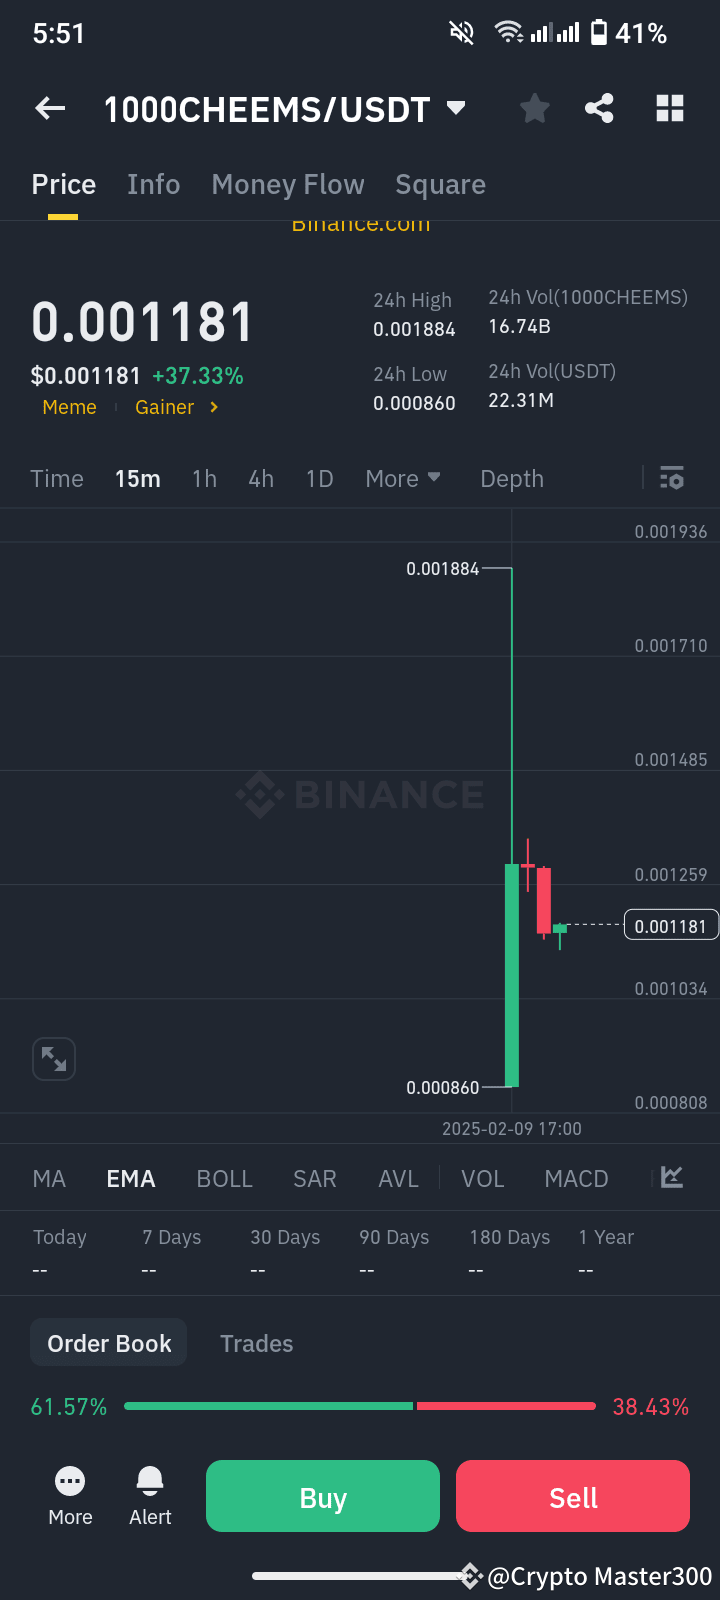Enable the EMA indicator
The width and height of the screenshot is (720, 1600).
point(130,1178)
